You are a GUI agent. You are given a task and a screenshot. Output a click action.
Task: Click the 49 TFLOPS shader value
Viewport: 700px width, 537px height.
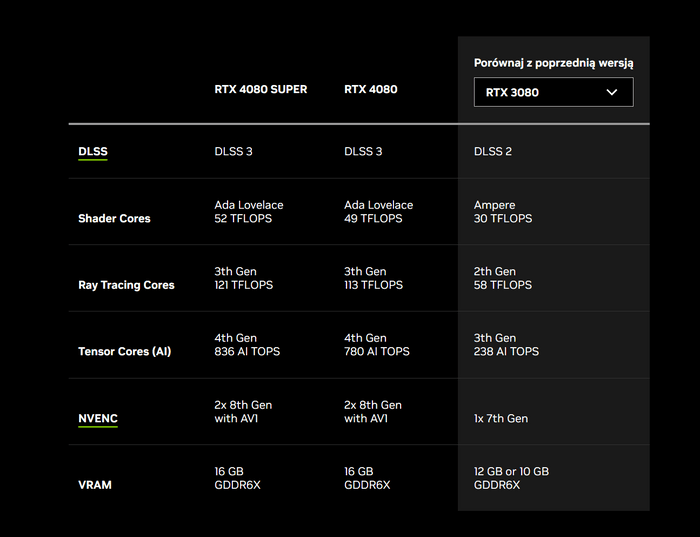tap(373, 218)
